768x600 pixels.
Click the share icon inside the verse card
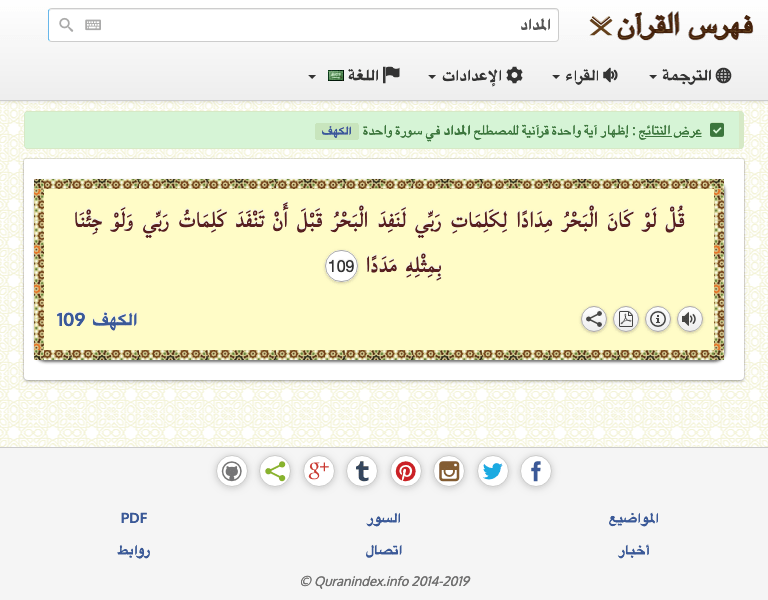click(x=594, y=319)
